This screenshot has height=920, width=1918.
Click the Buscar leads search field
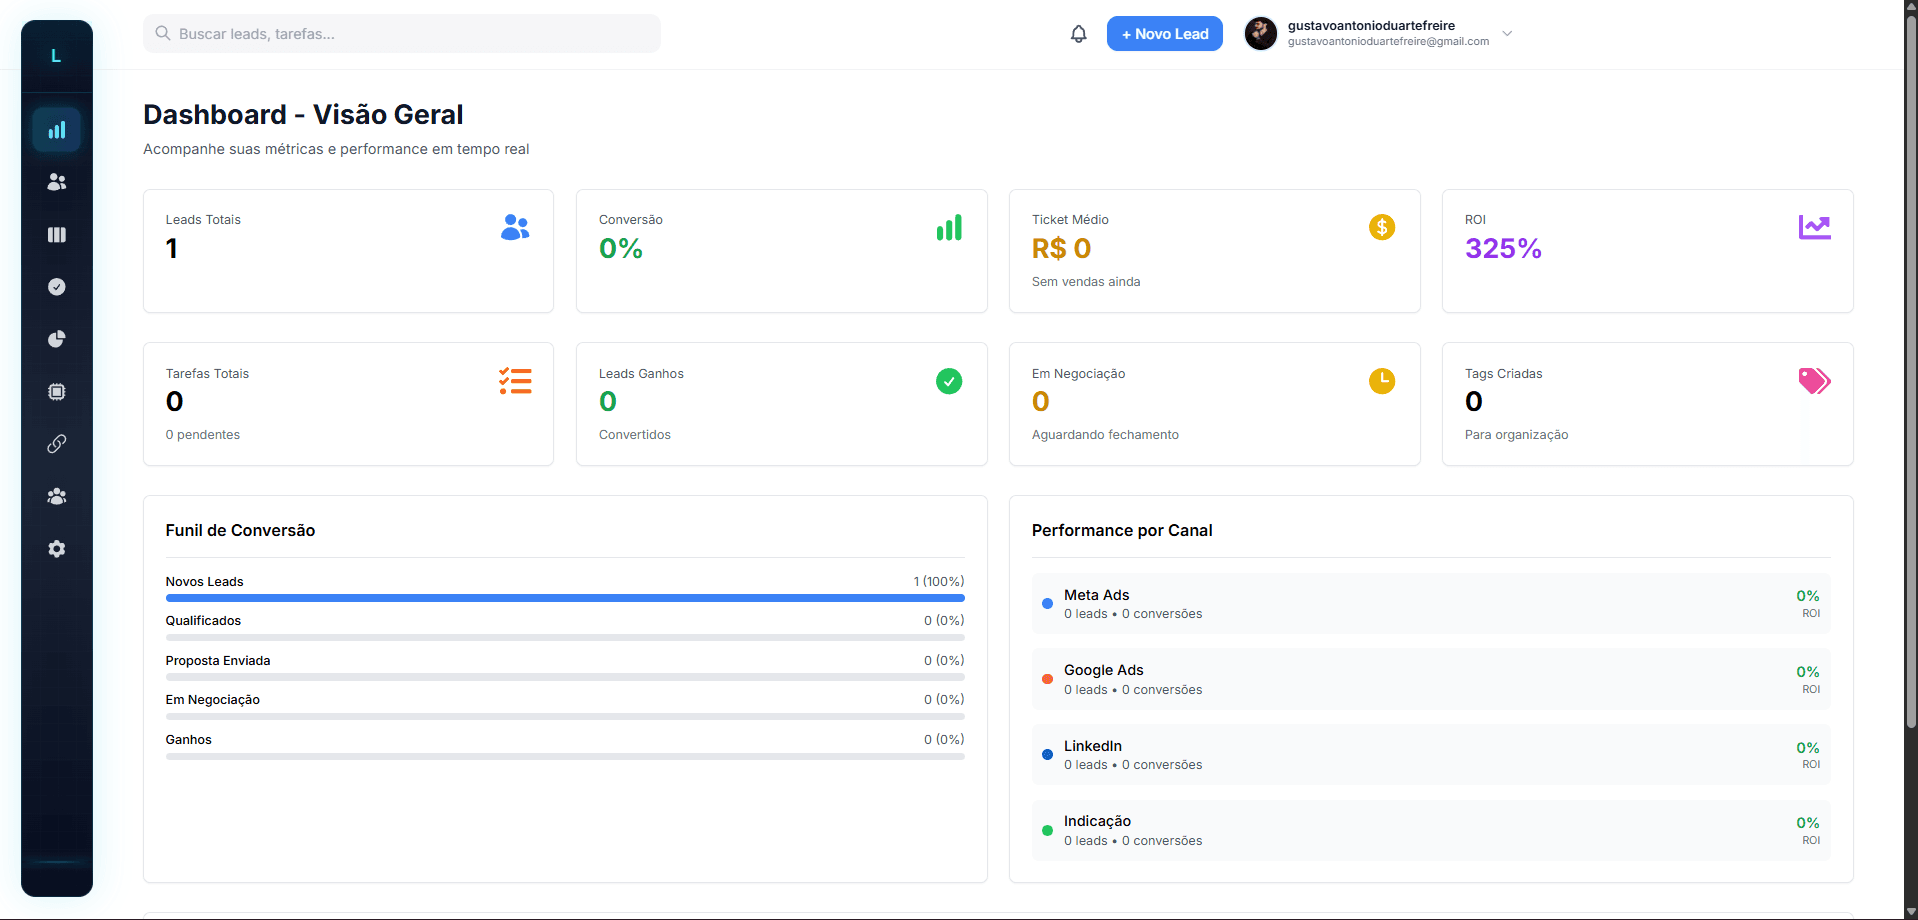click(x=400, y=33)
